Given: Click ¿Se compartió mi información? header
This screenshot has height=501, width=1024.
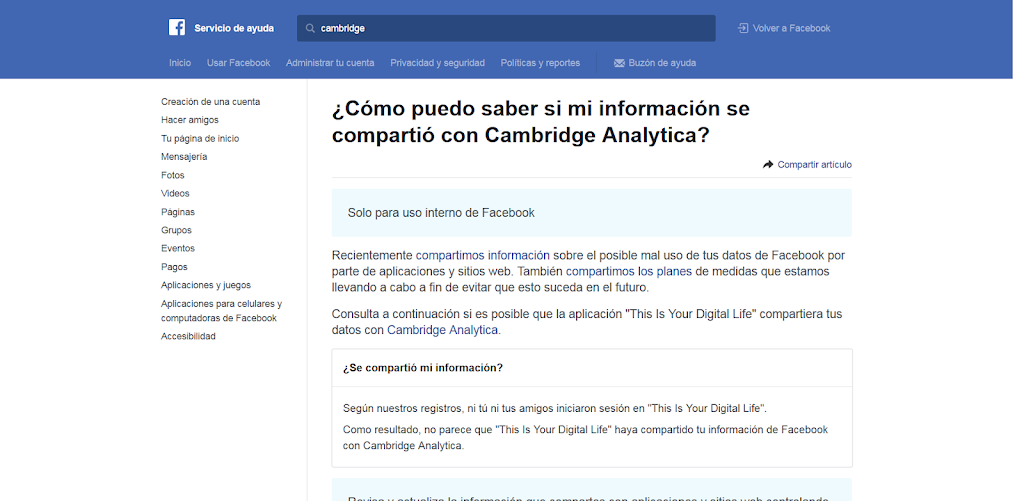Looking at the screenshot, I should coord(423,368).
